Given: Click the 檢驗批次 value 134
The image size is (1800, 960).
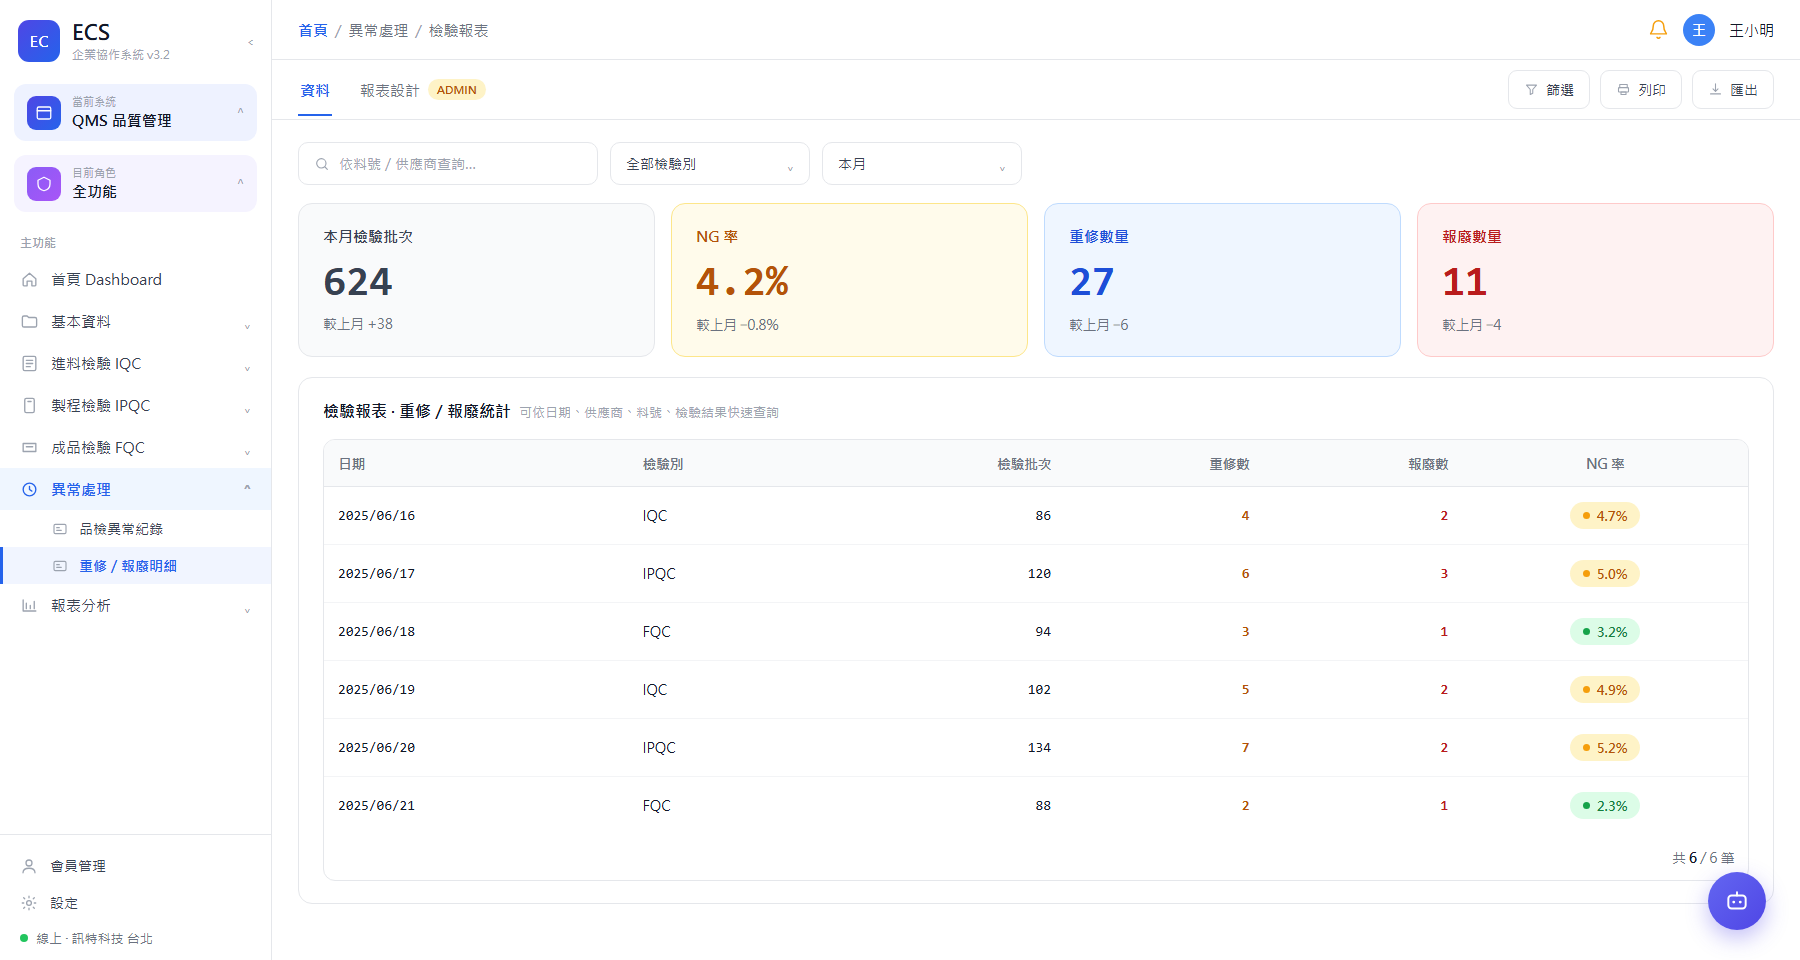Looking at the screenshot, I should coord(1039,748).
